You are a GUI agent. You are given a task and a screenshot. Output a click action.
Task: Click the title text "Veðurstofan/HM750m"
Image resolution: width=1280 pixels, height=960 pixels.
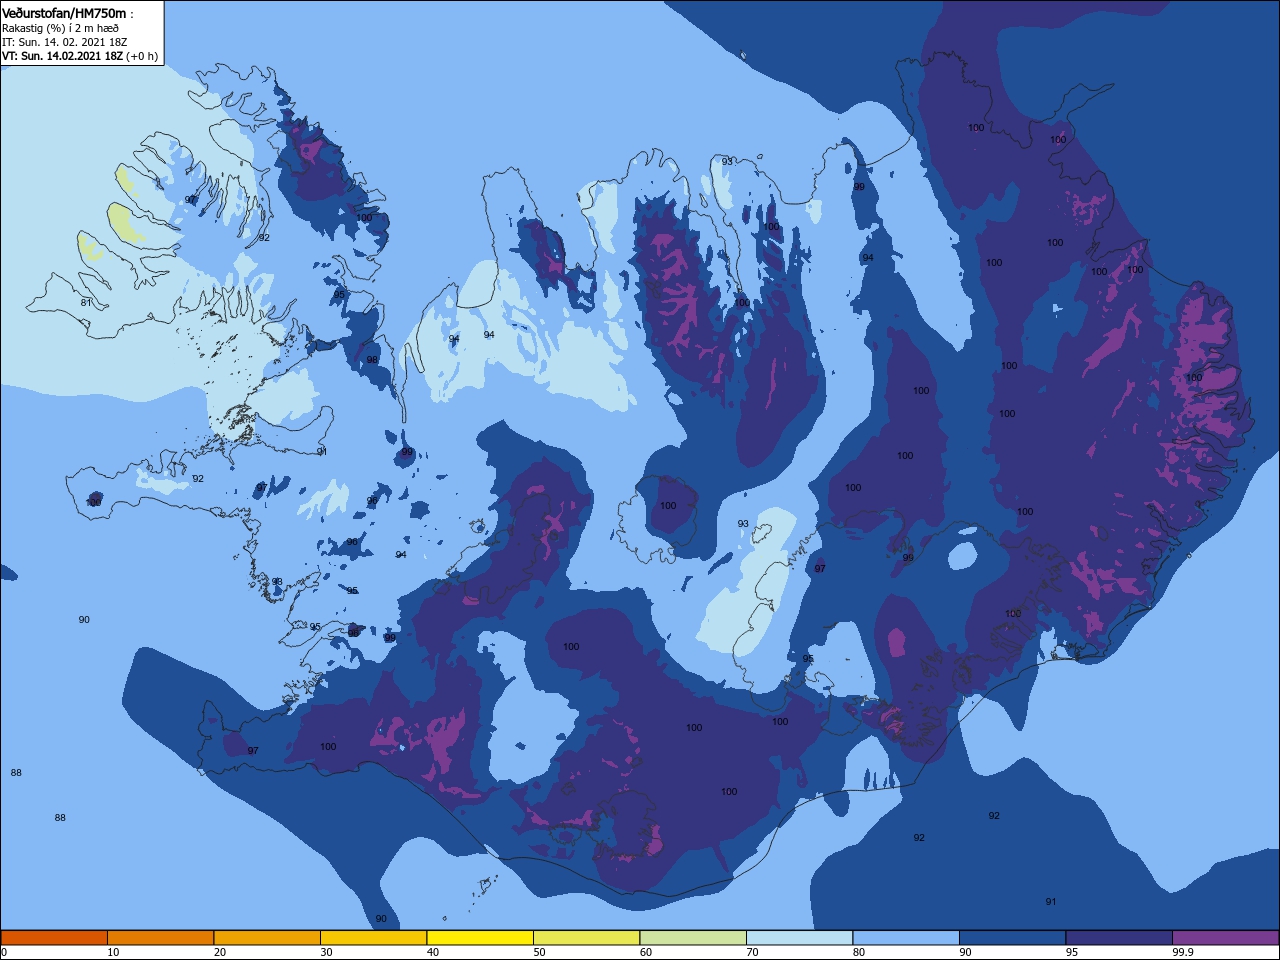64,13
